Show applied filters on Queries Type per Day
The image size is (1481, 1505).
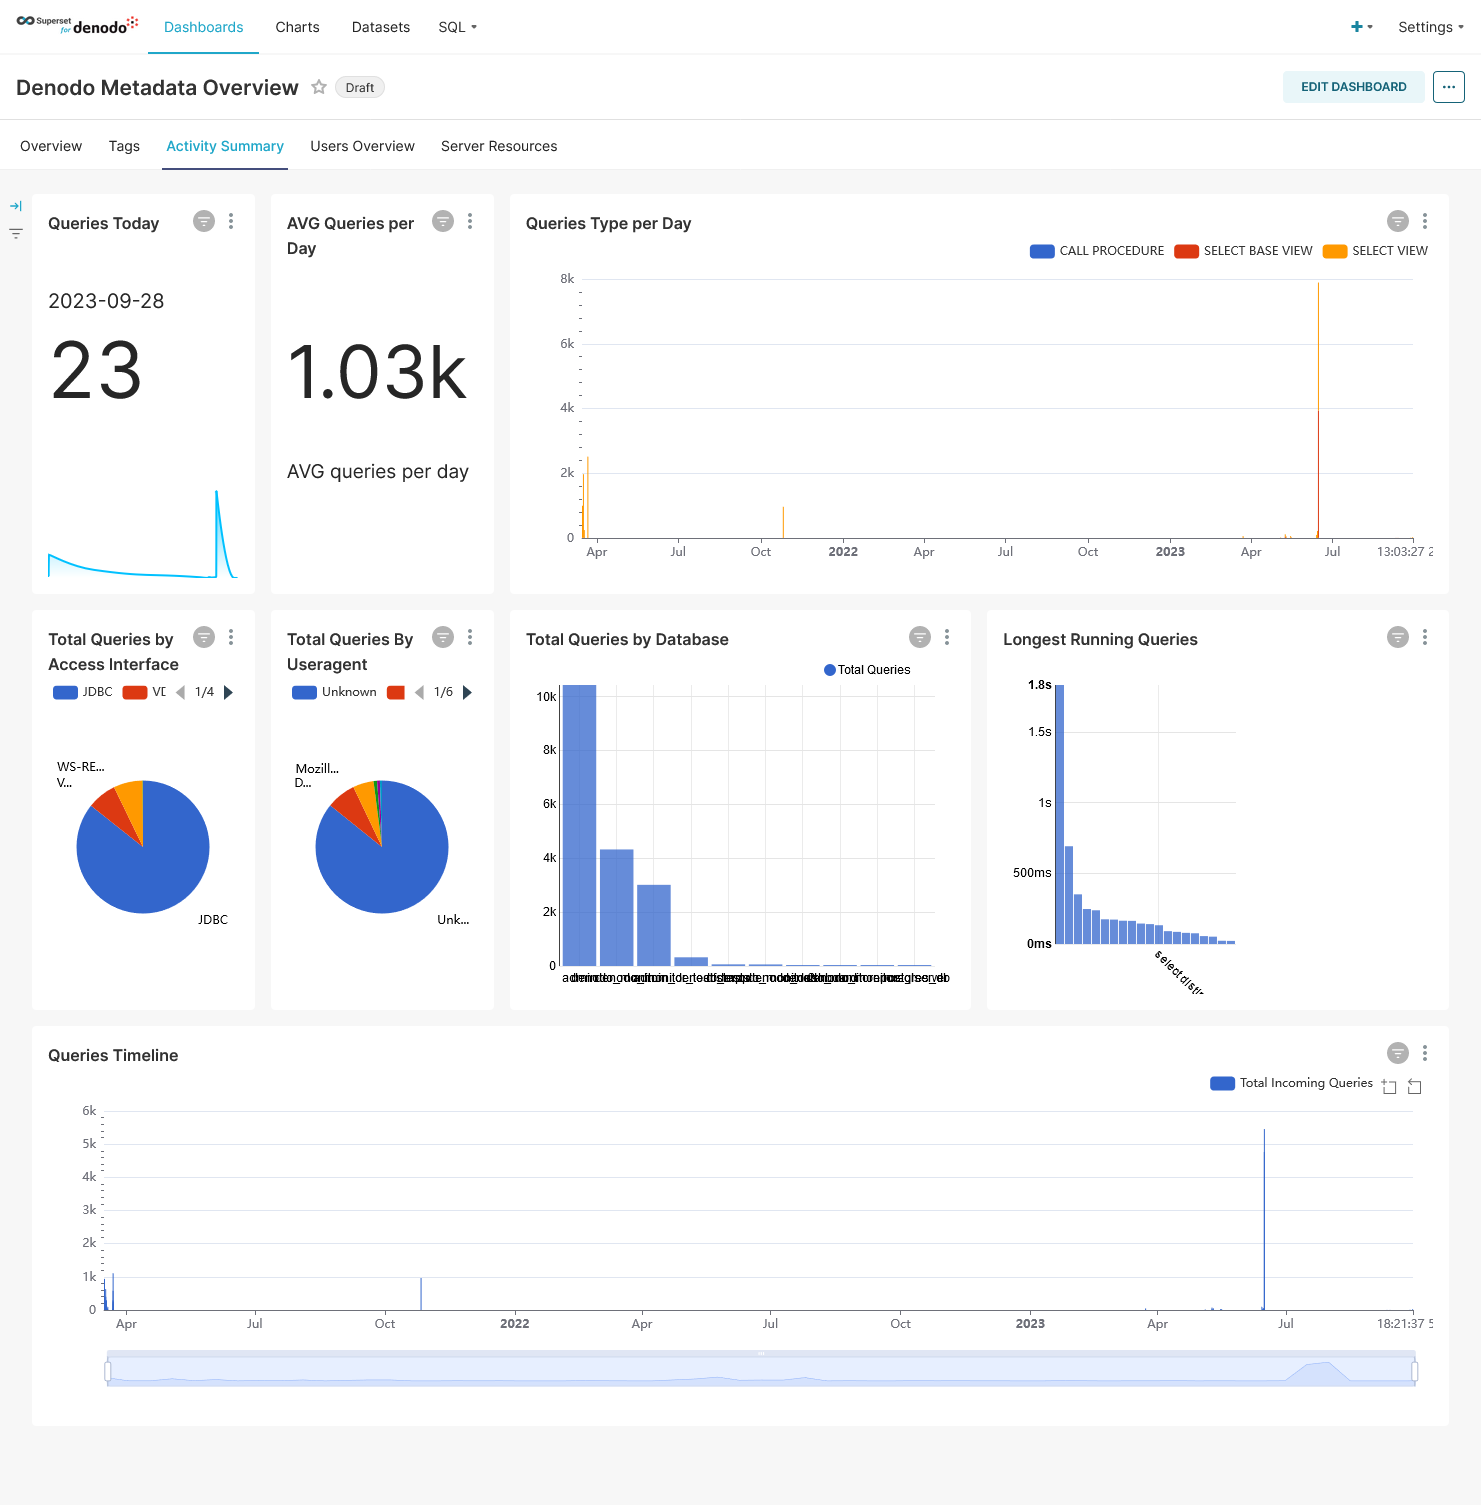point(1398,221)
